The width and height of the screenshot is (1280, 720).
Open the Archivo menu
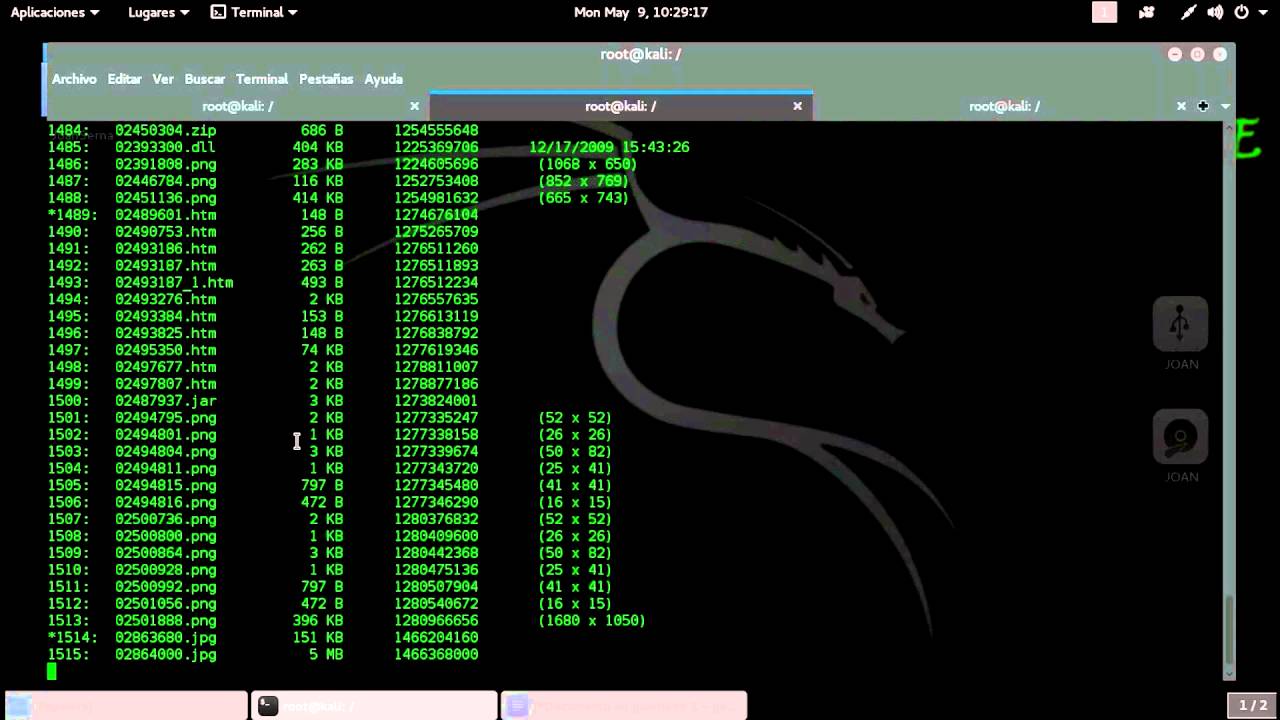pos(74,79)
